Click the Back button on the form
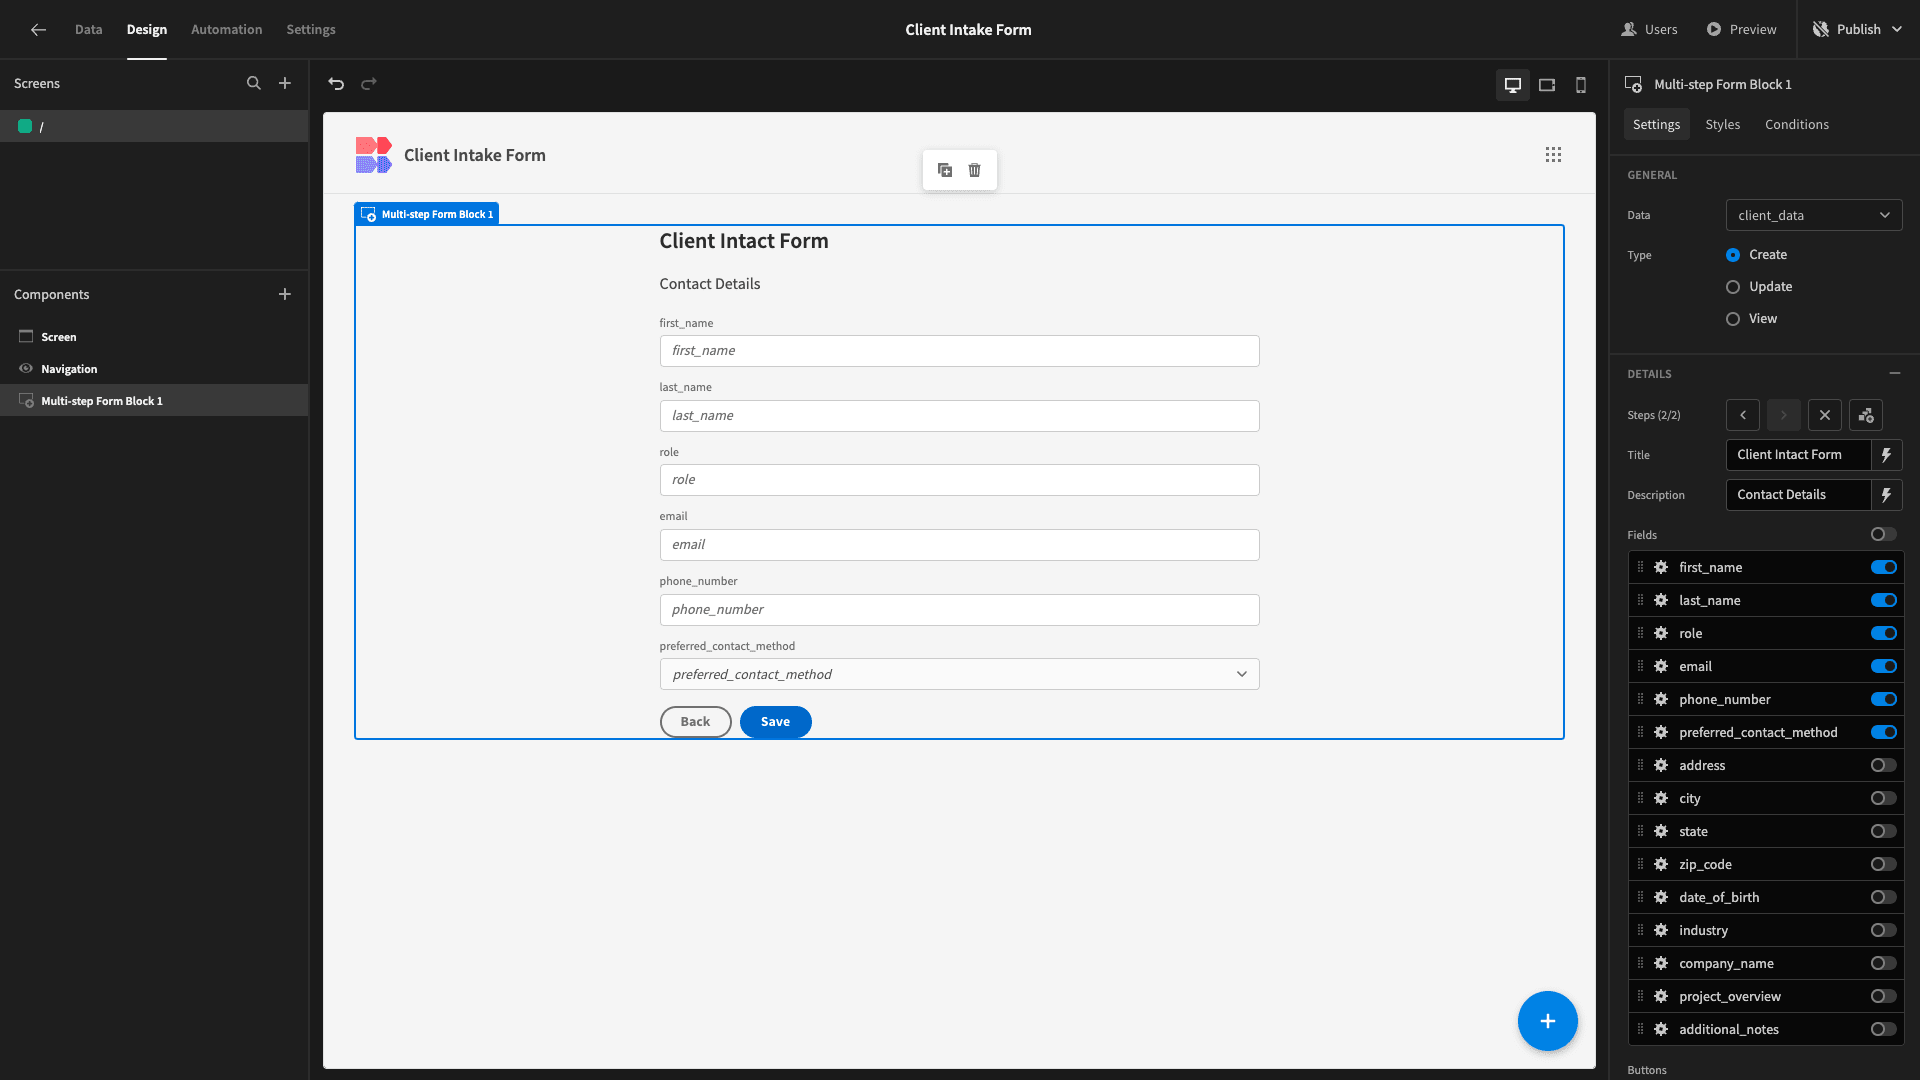Image resolution: width=1920 pixels, height=1080 pixels. point(695,721)
